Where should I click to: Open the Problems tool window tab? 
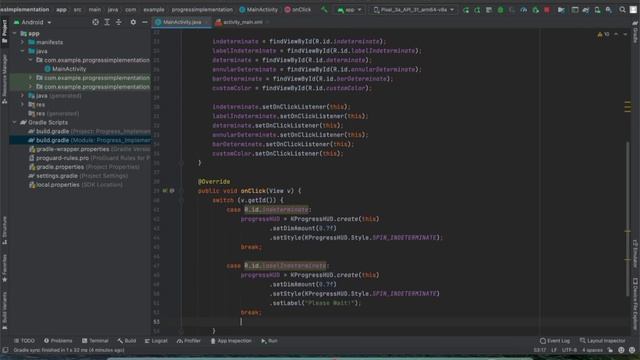click(x=58, y=340)
